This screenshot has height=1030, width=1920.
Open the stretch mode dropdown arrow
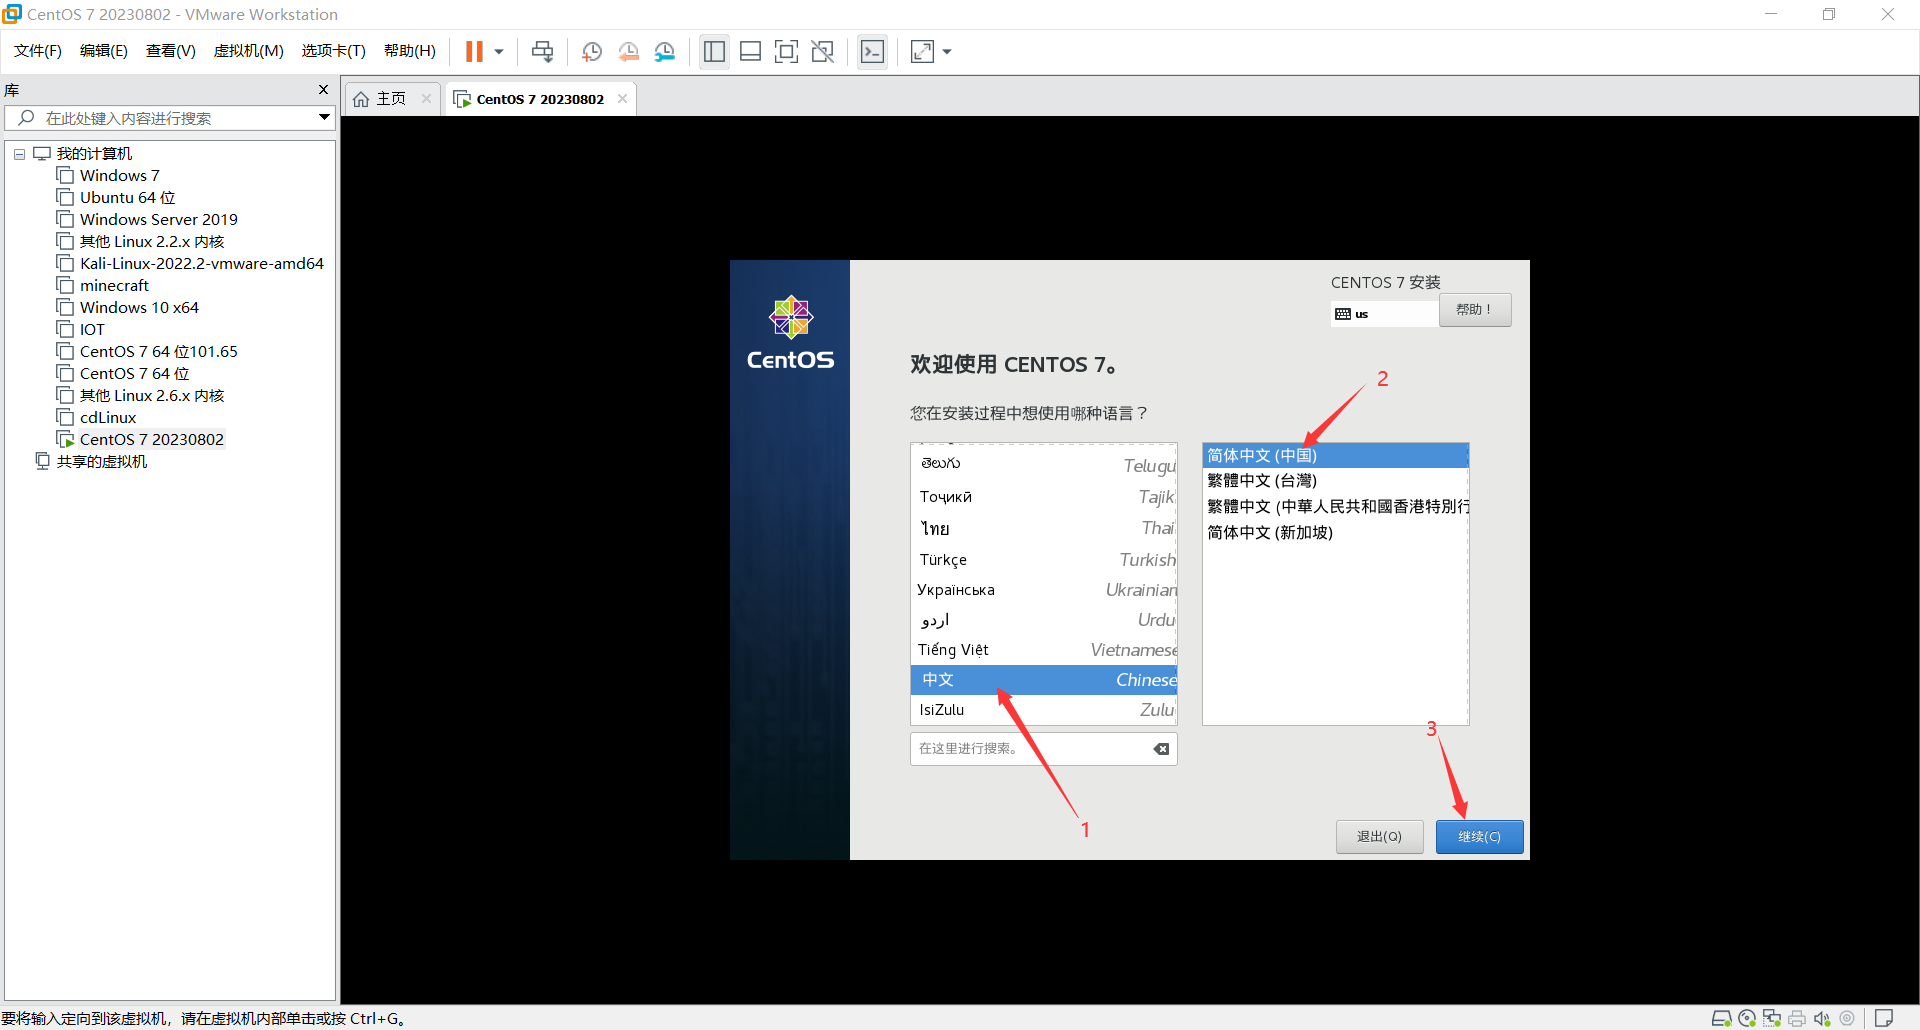947,52
